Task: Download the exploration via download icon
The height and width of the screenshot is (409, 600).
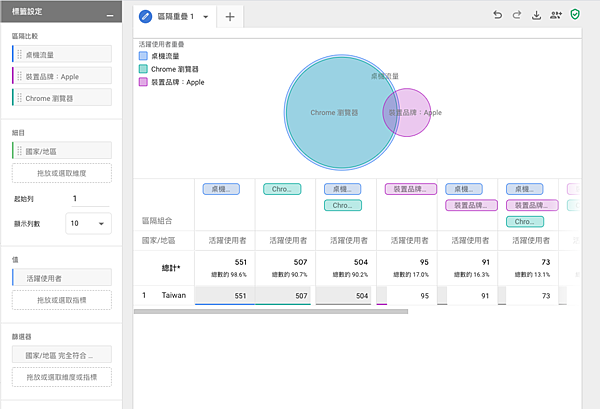Action: 536,15
